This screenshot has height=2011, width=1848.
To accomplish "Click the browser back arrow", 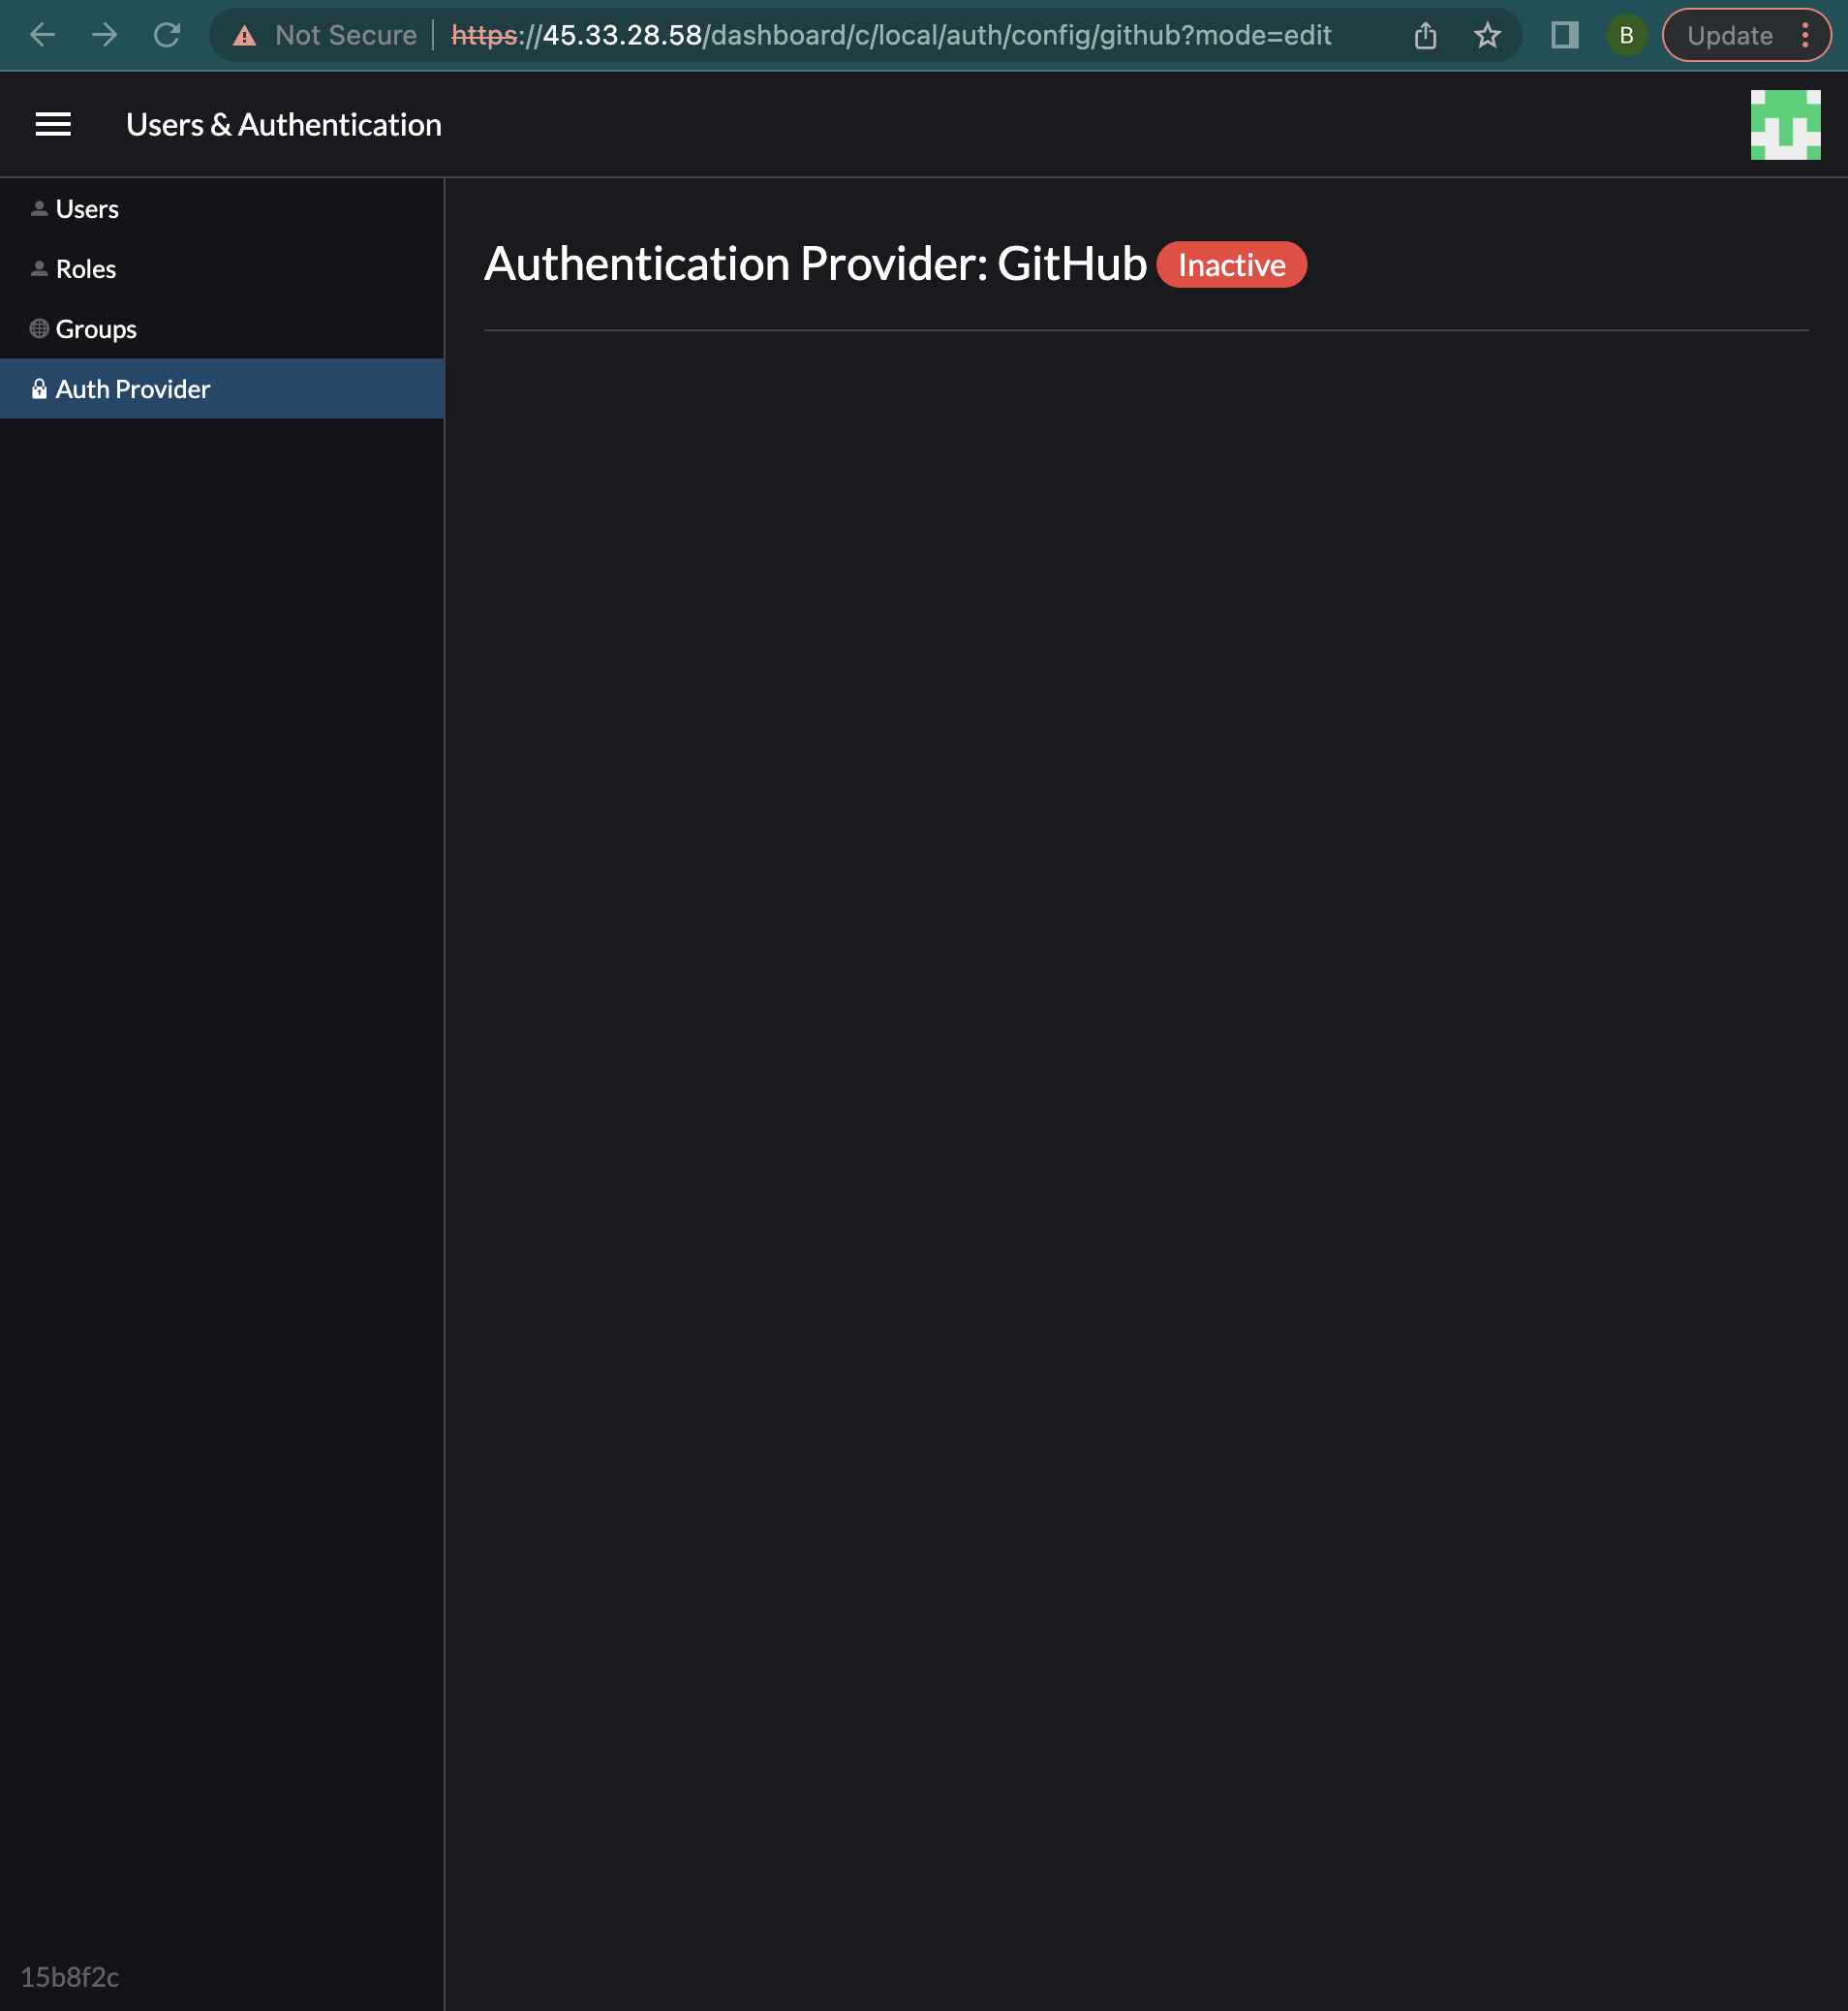I will (42, 35).
